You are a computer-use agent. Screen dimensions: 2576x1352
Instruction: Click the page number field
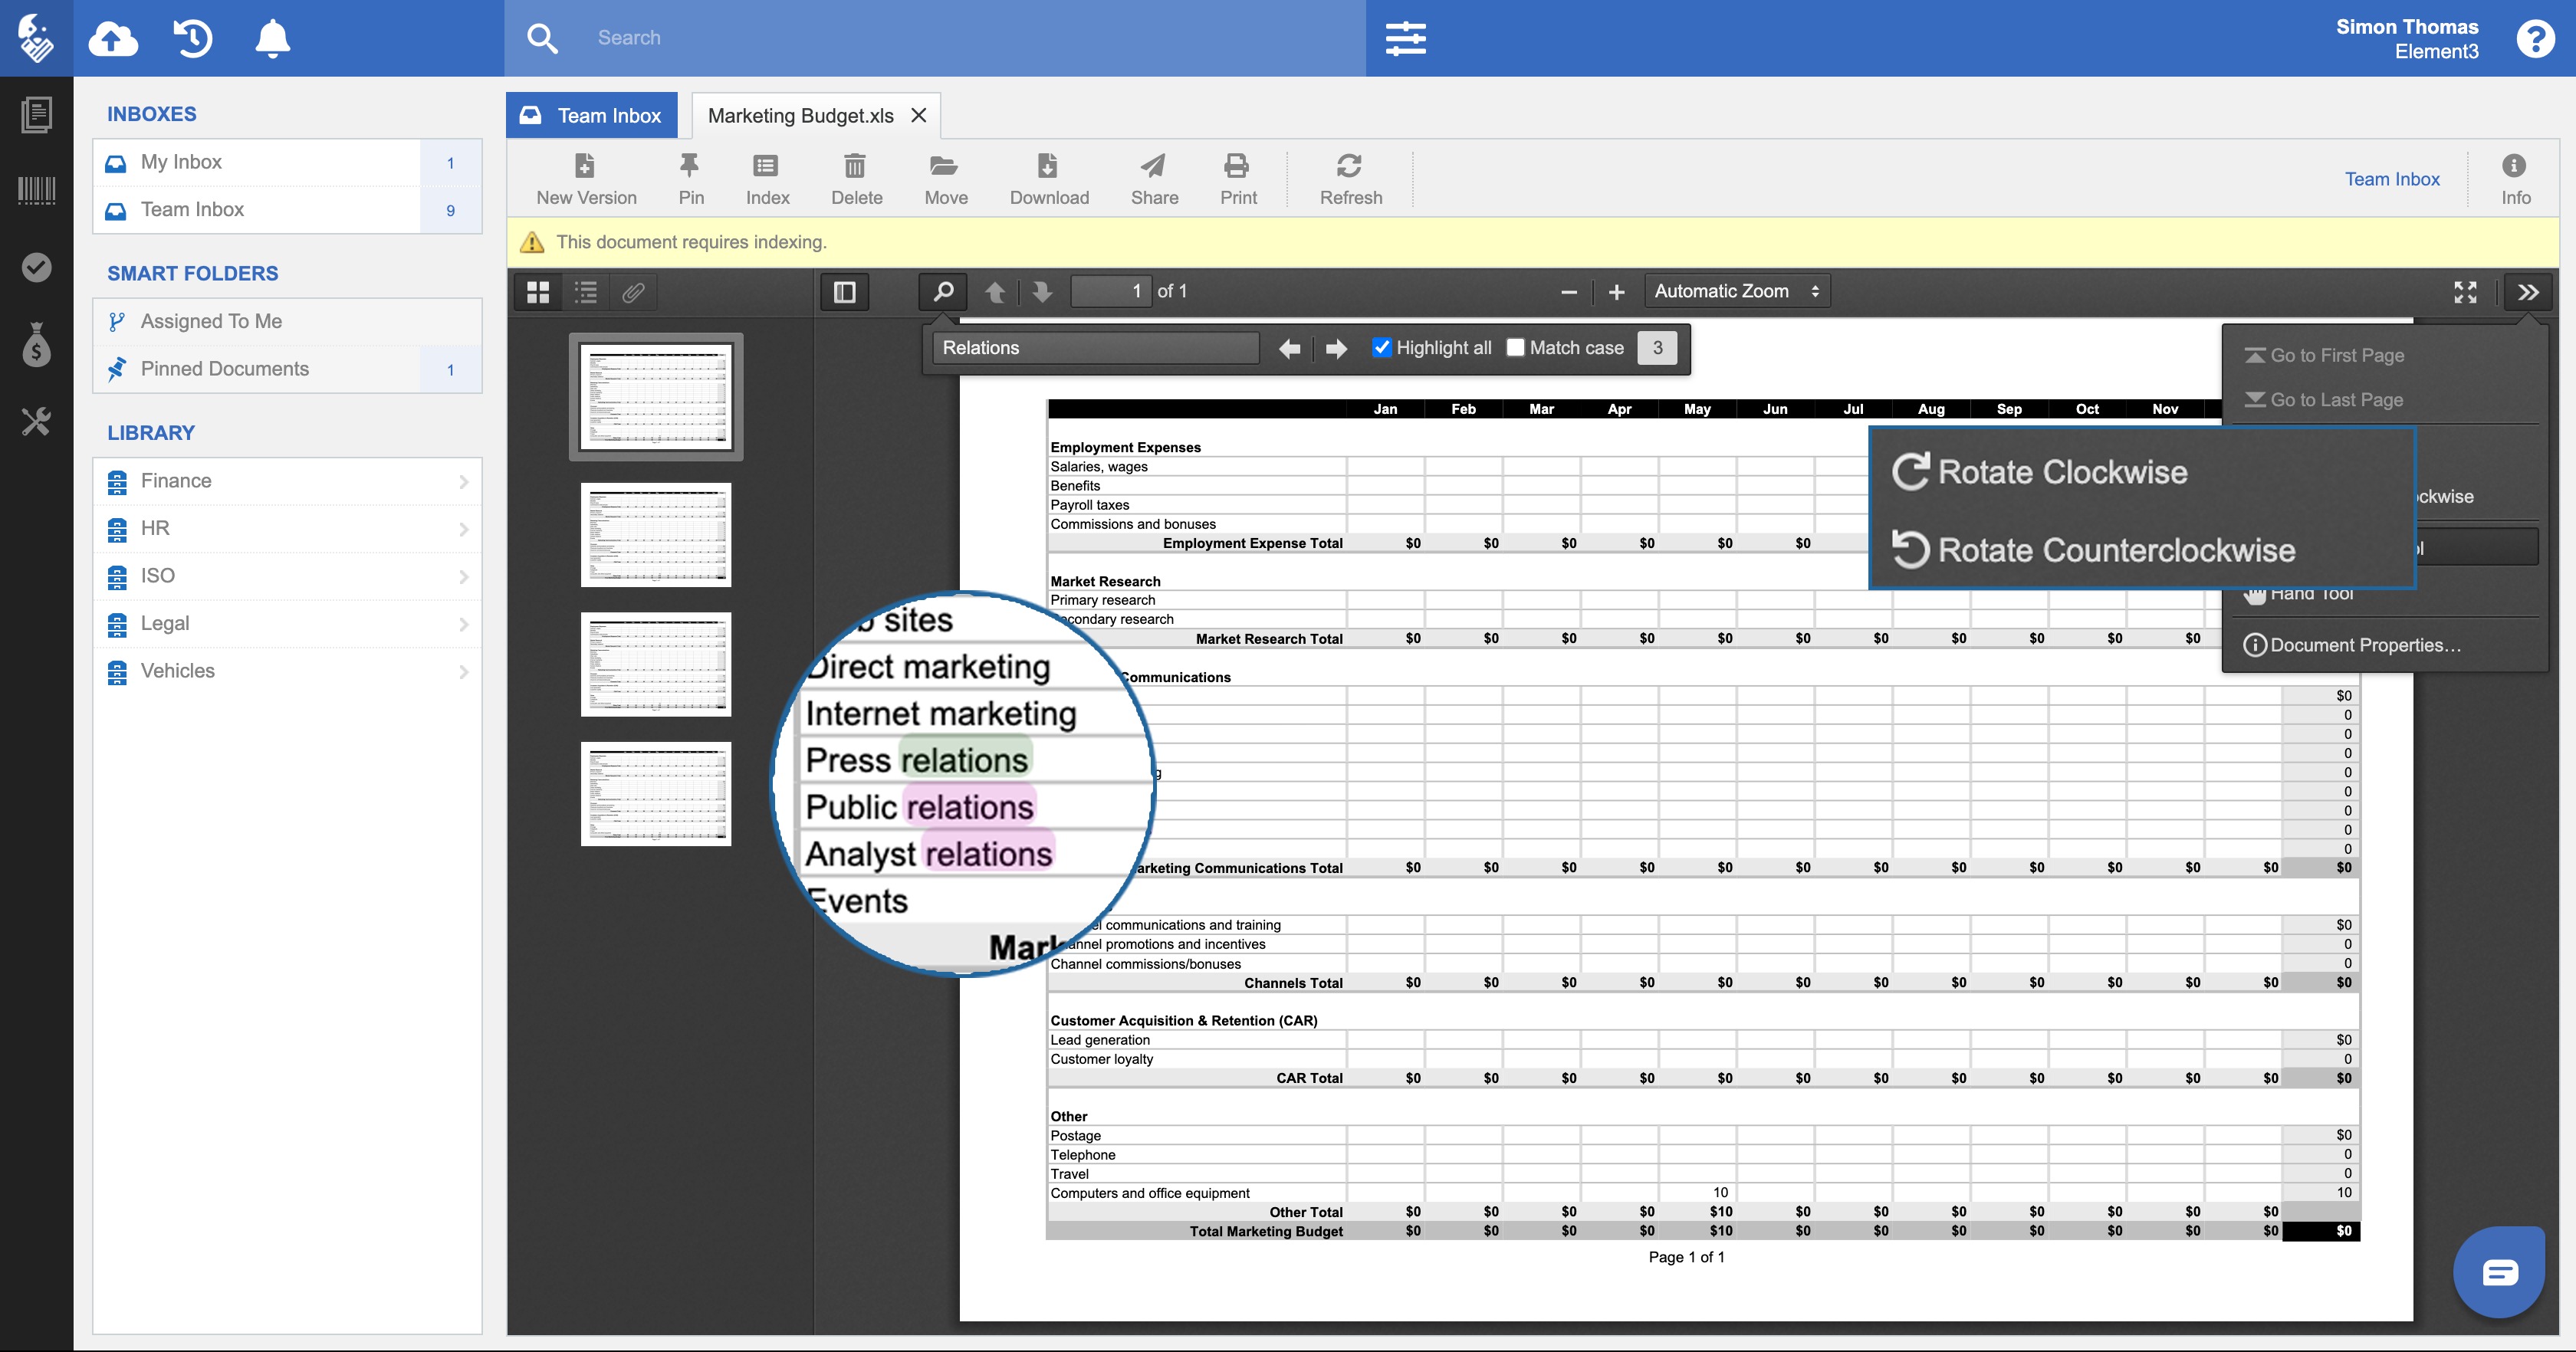click(1110, 291)
